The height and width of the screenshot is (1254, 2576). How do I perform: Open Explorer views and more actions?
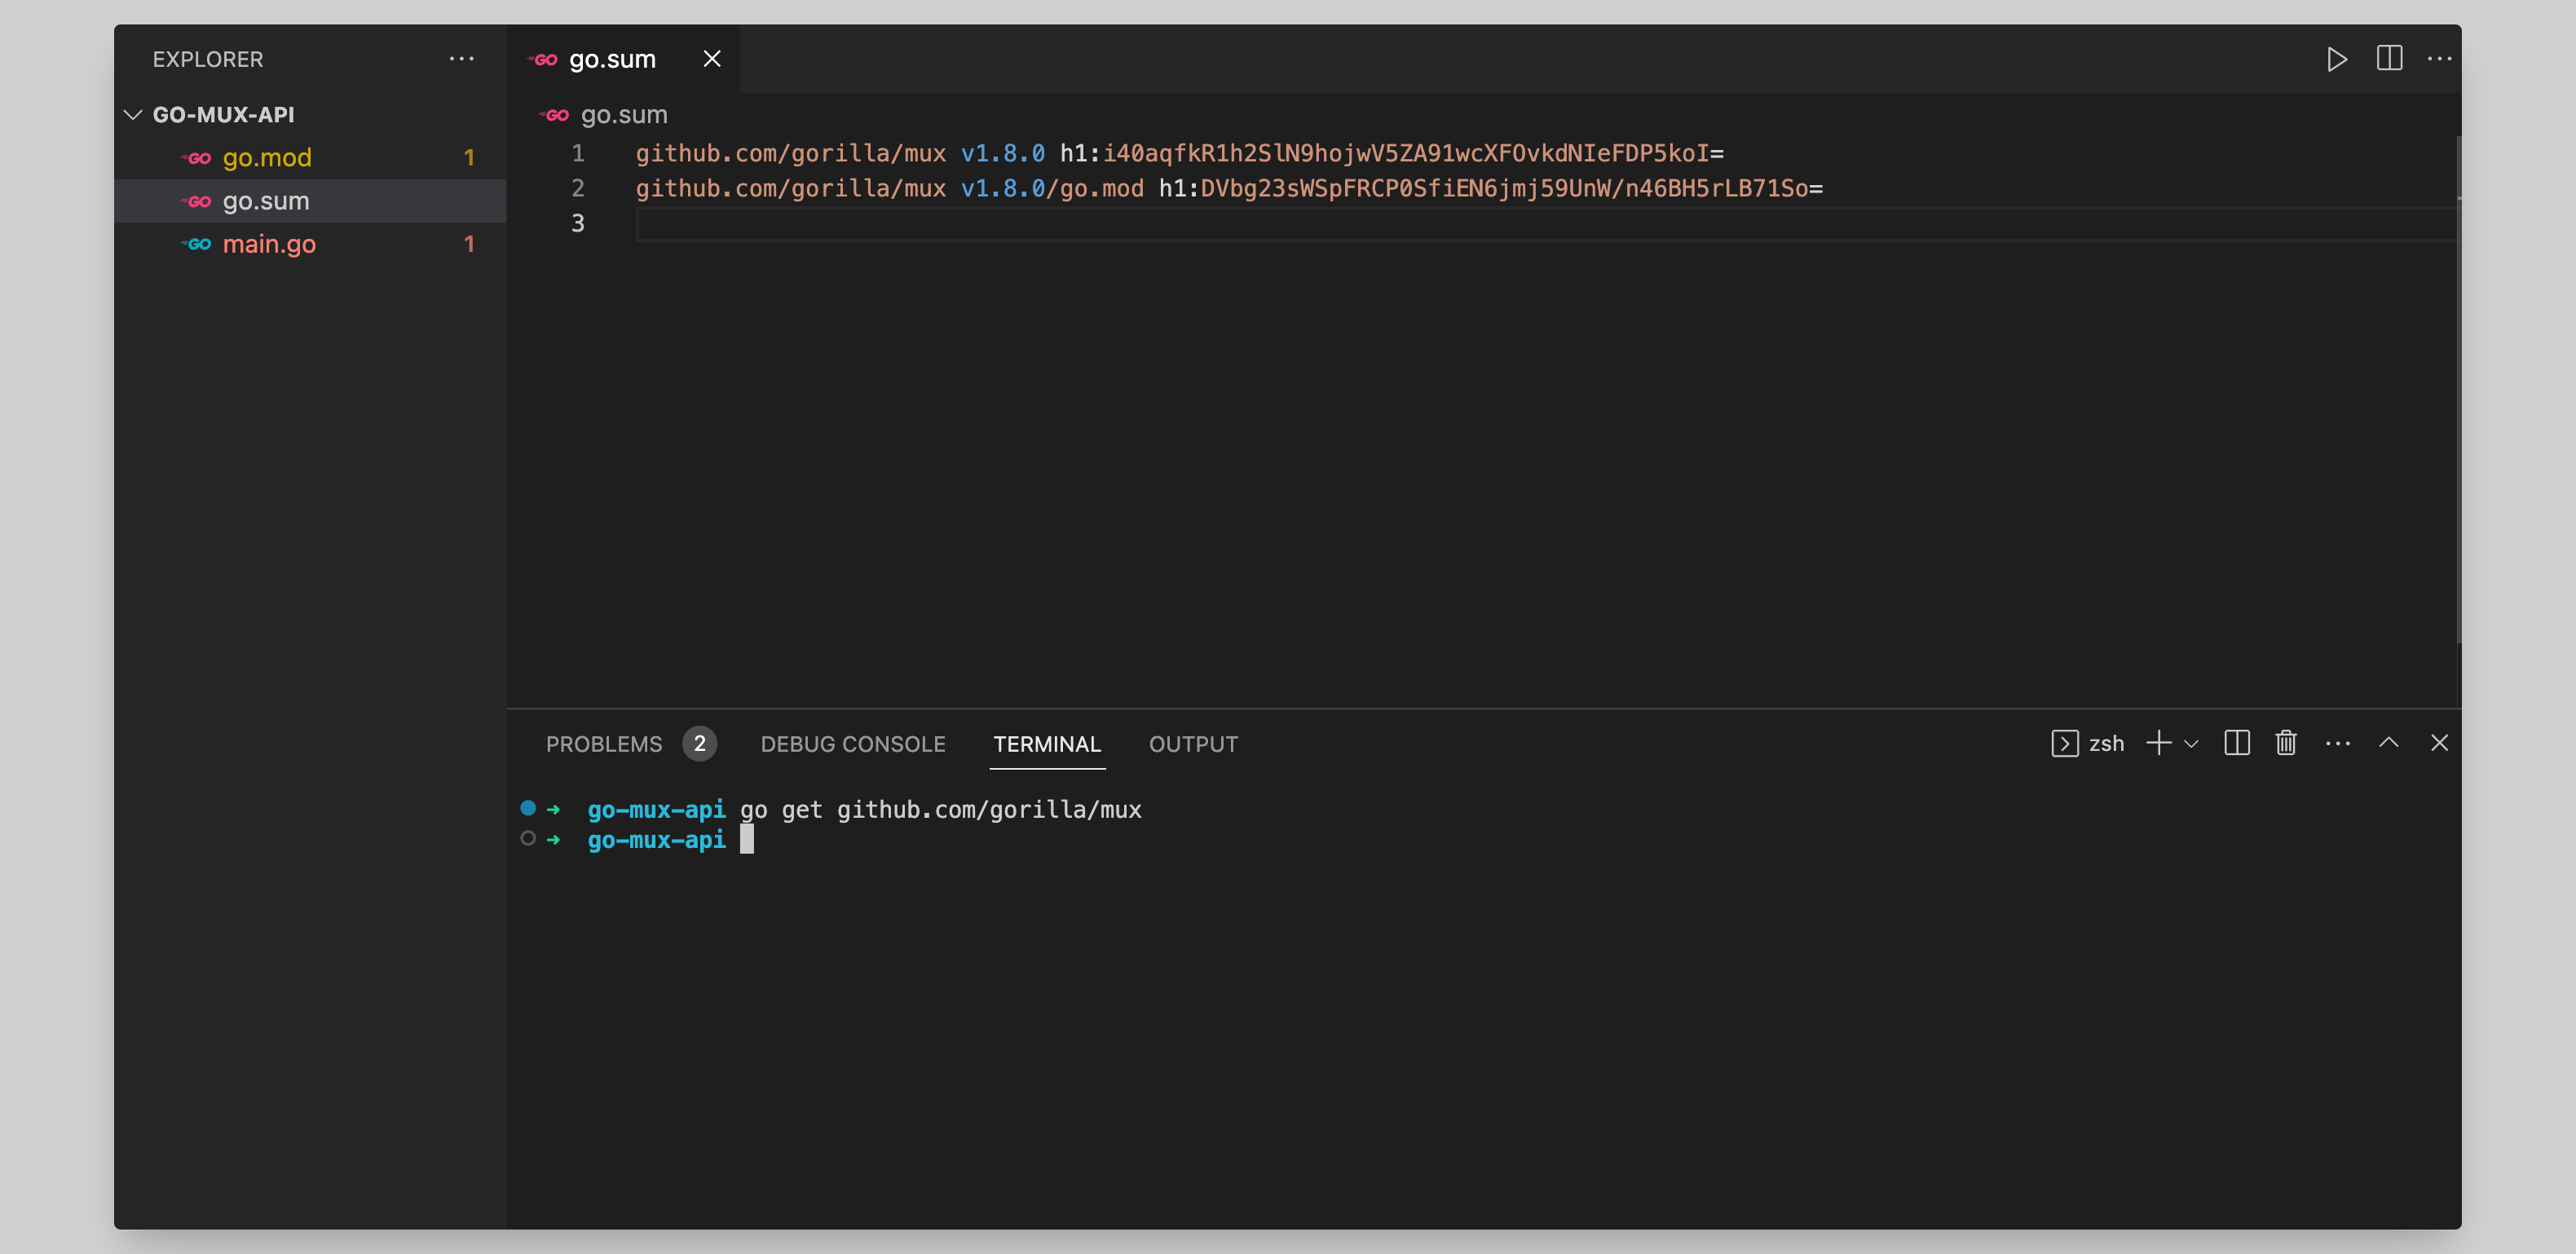coord(461,59)
